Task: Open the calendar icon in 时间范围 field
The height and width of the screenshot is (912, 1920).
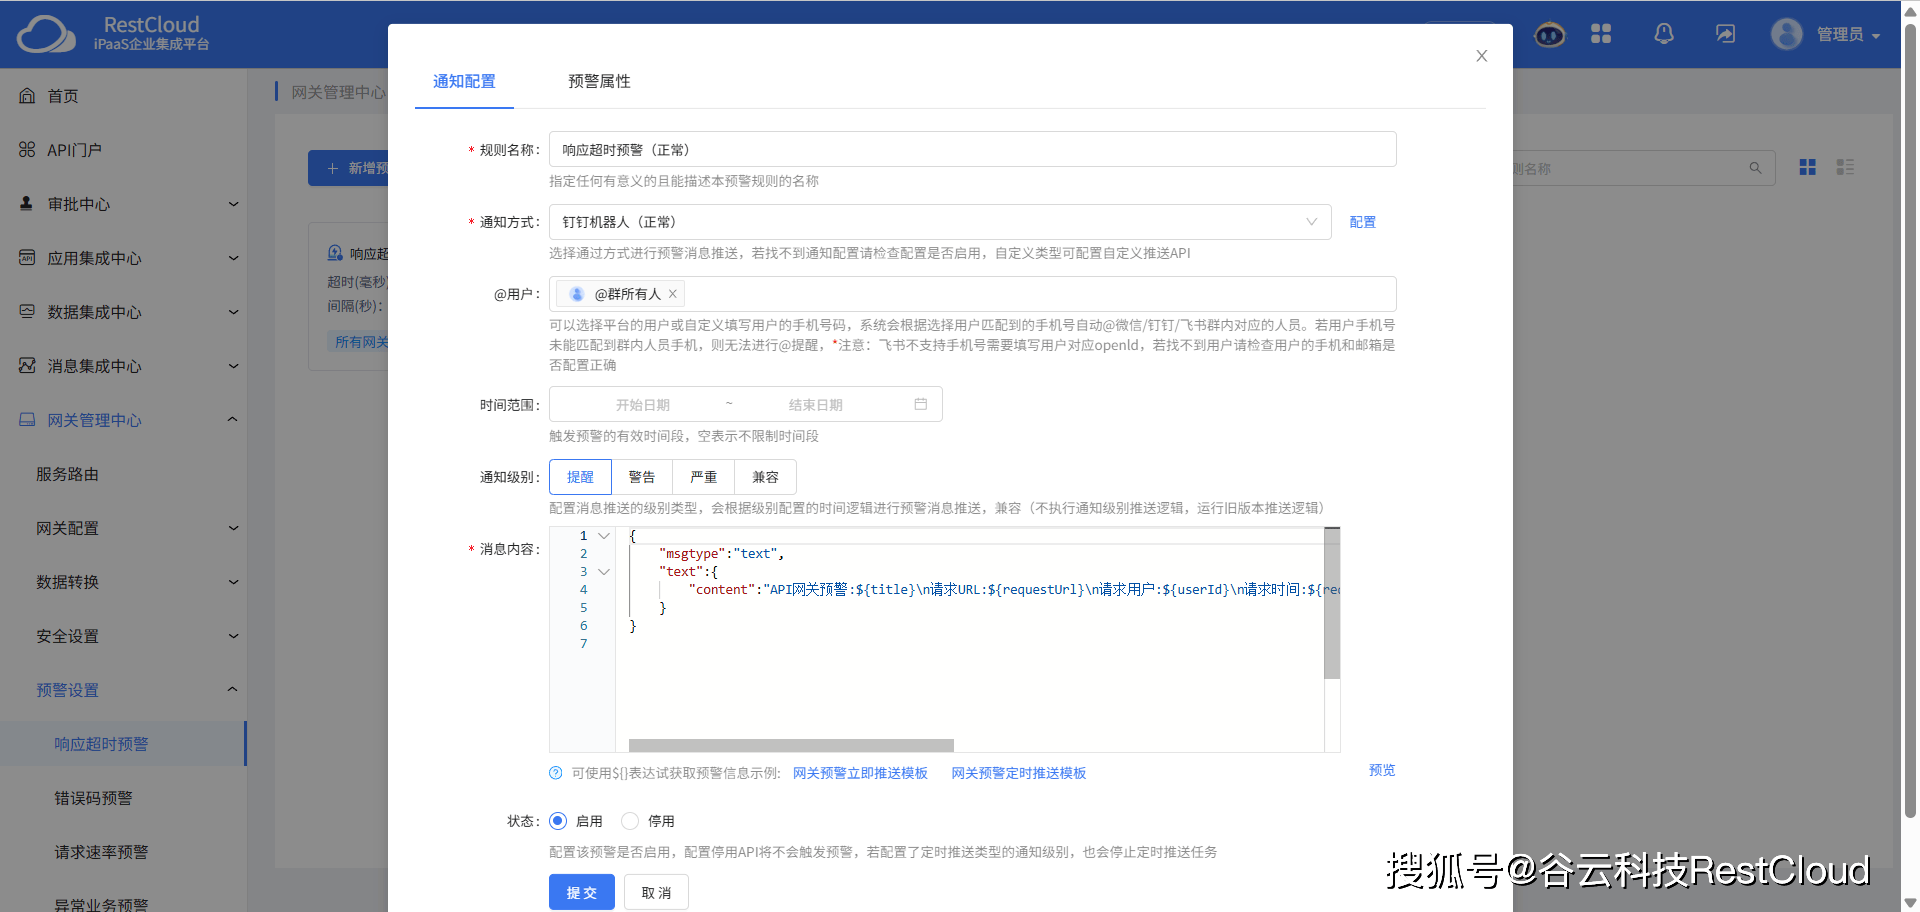Action: click(x=921, y=403)
